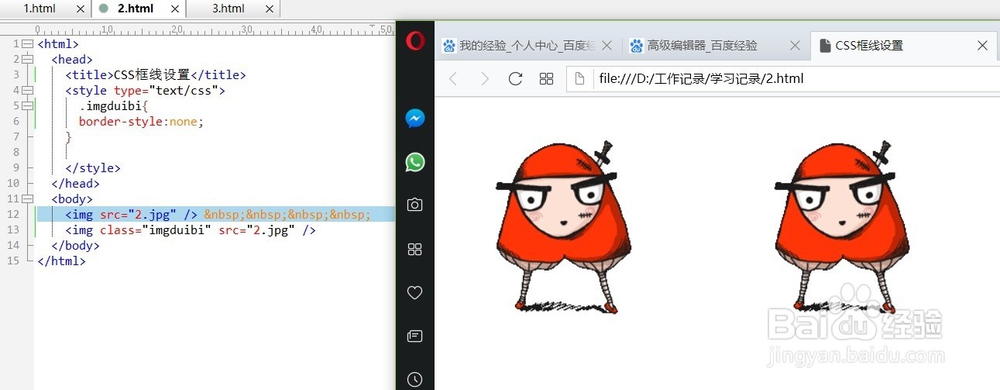Go forward with the browser forward arrow
1000x390 pixels.
(485, 78)
